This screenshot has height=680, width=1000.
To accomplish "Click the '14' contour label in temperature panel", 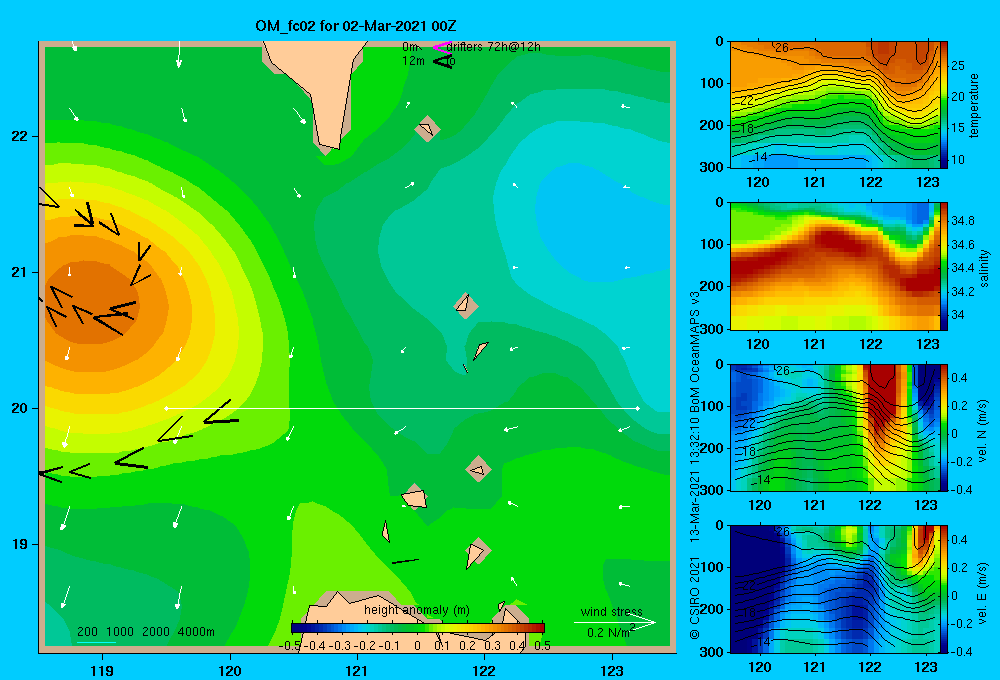I will [760, 157].
